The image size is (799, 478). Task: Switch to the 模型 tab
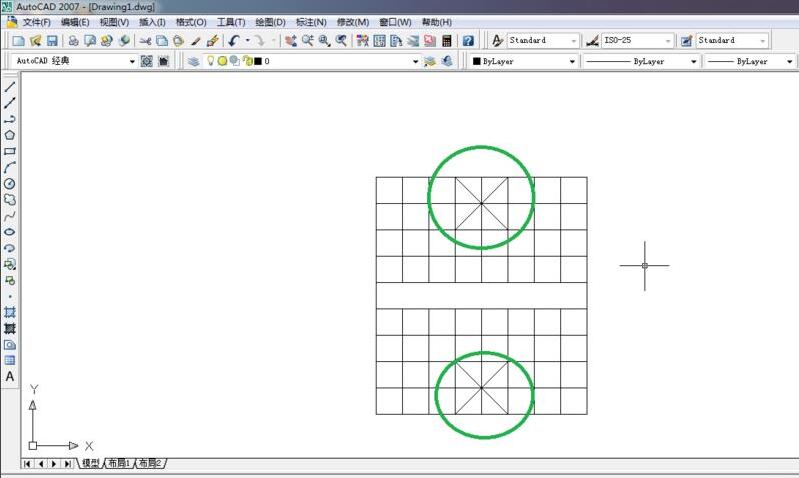point(91,464)
